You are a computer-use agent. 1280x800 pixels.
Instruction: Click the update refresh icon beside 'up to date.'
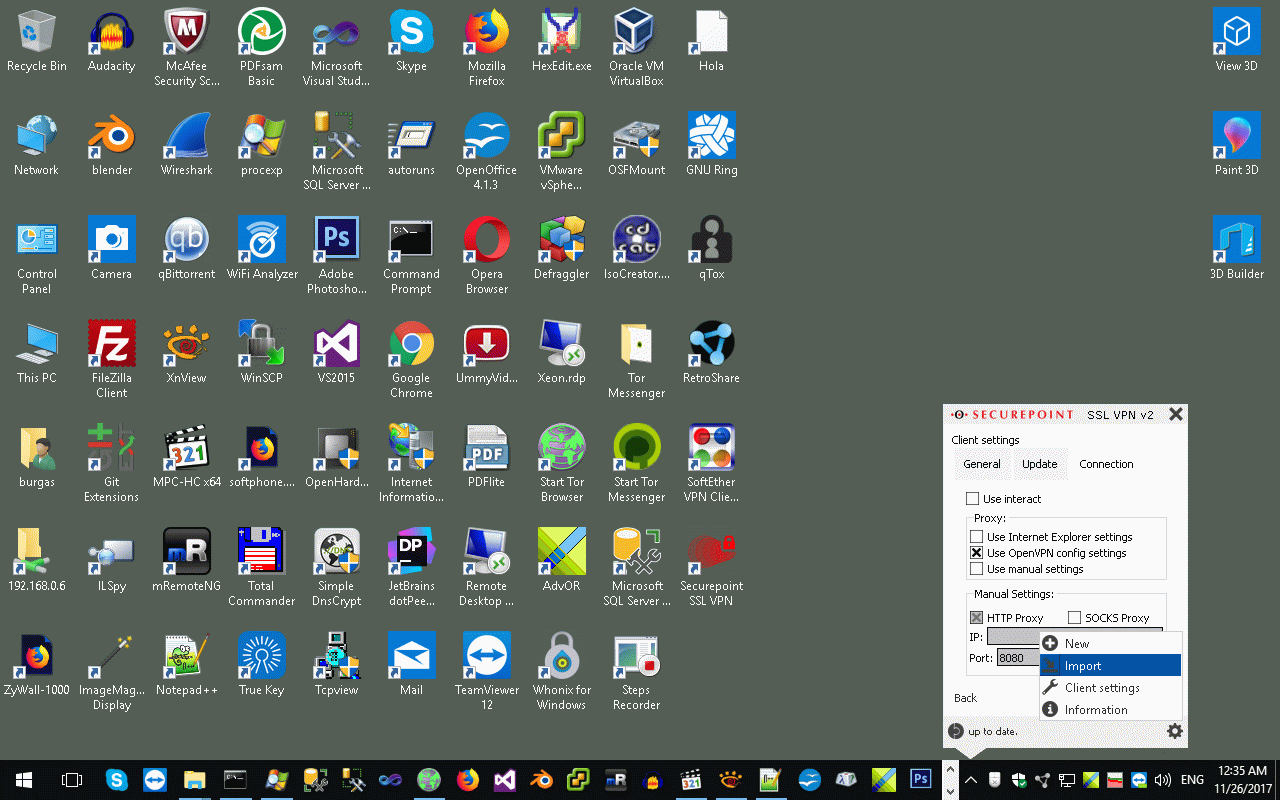coord(956,731)
